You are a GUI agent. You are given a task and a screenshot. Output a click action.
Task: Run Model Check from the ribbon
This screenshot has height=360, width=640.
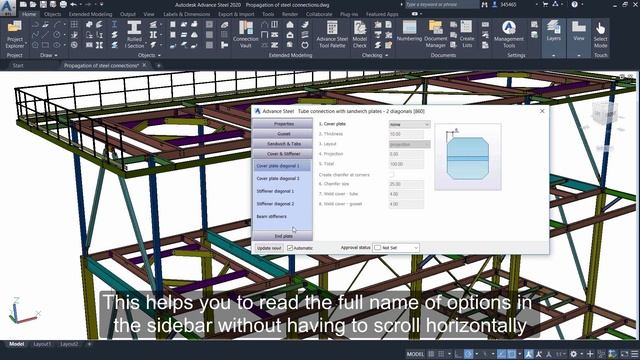(x=360, y=34)
